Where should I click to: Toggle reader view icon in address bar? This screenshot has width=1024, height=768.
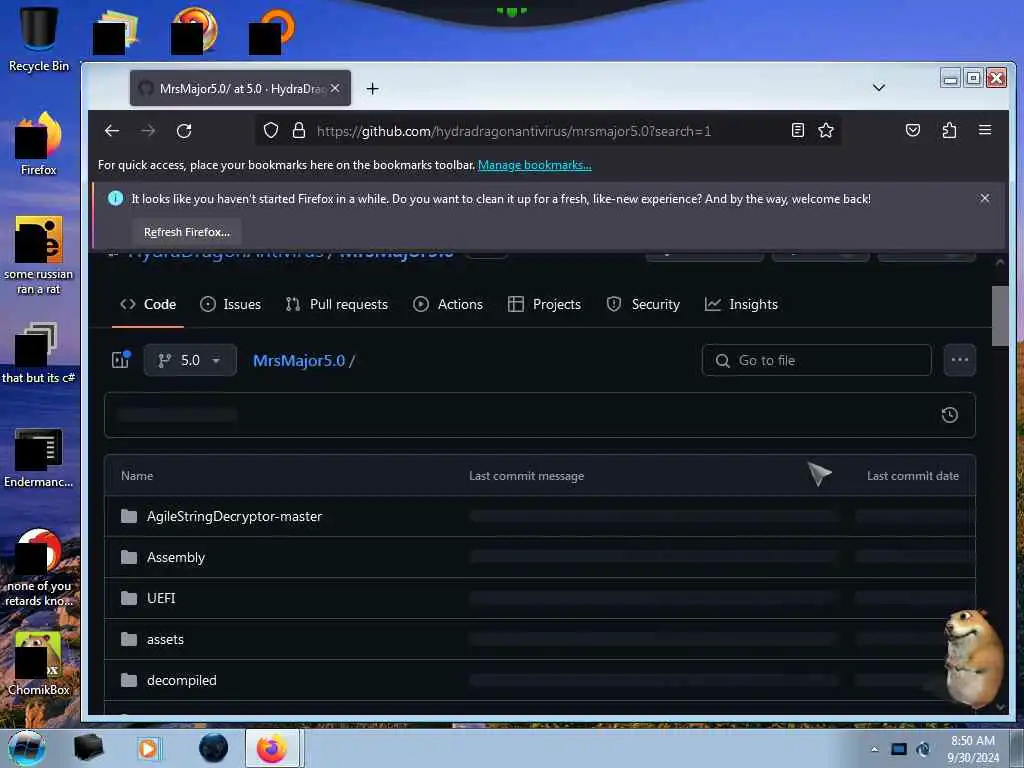797,131
